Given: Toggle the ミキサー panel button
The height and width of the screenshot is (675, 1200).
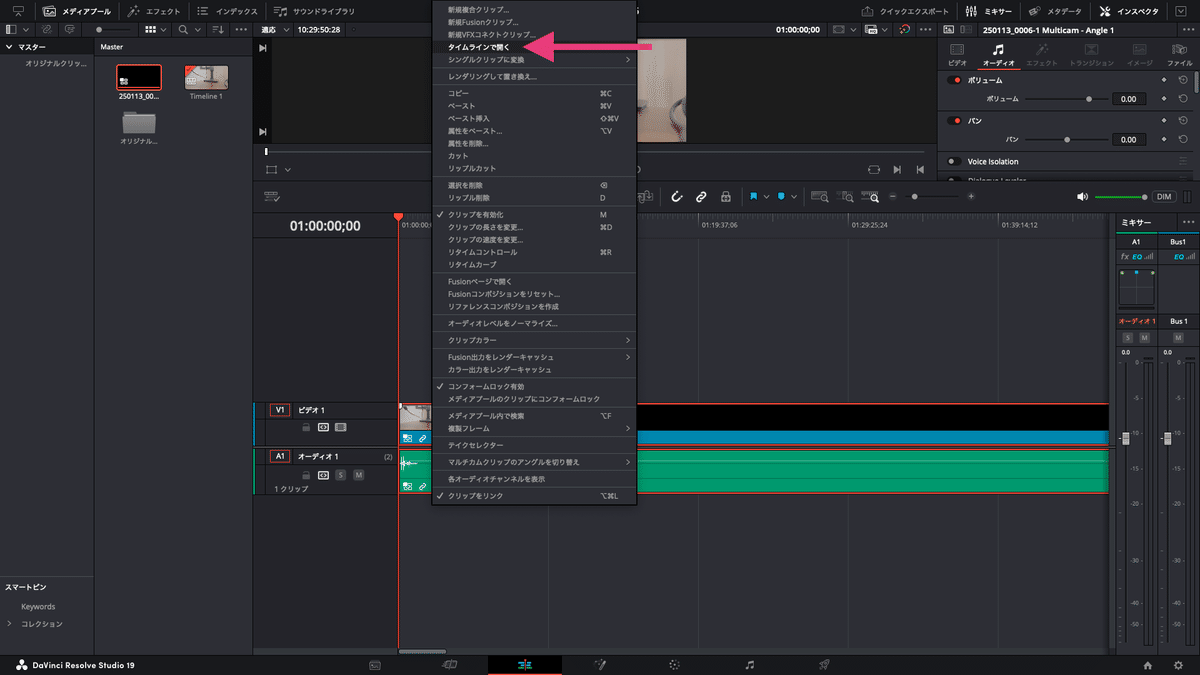Looking at the screenshot, I should [990, 11].
